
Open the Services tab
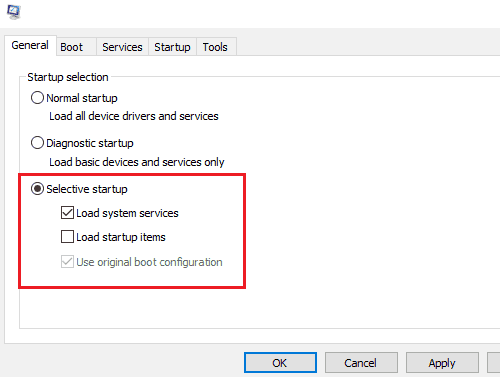pyautogui.click(x=122, y=47)
